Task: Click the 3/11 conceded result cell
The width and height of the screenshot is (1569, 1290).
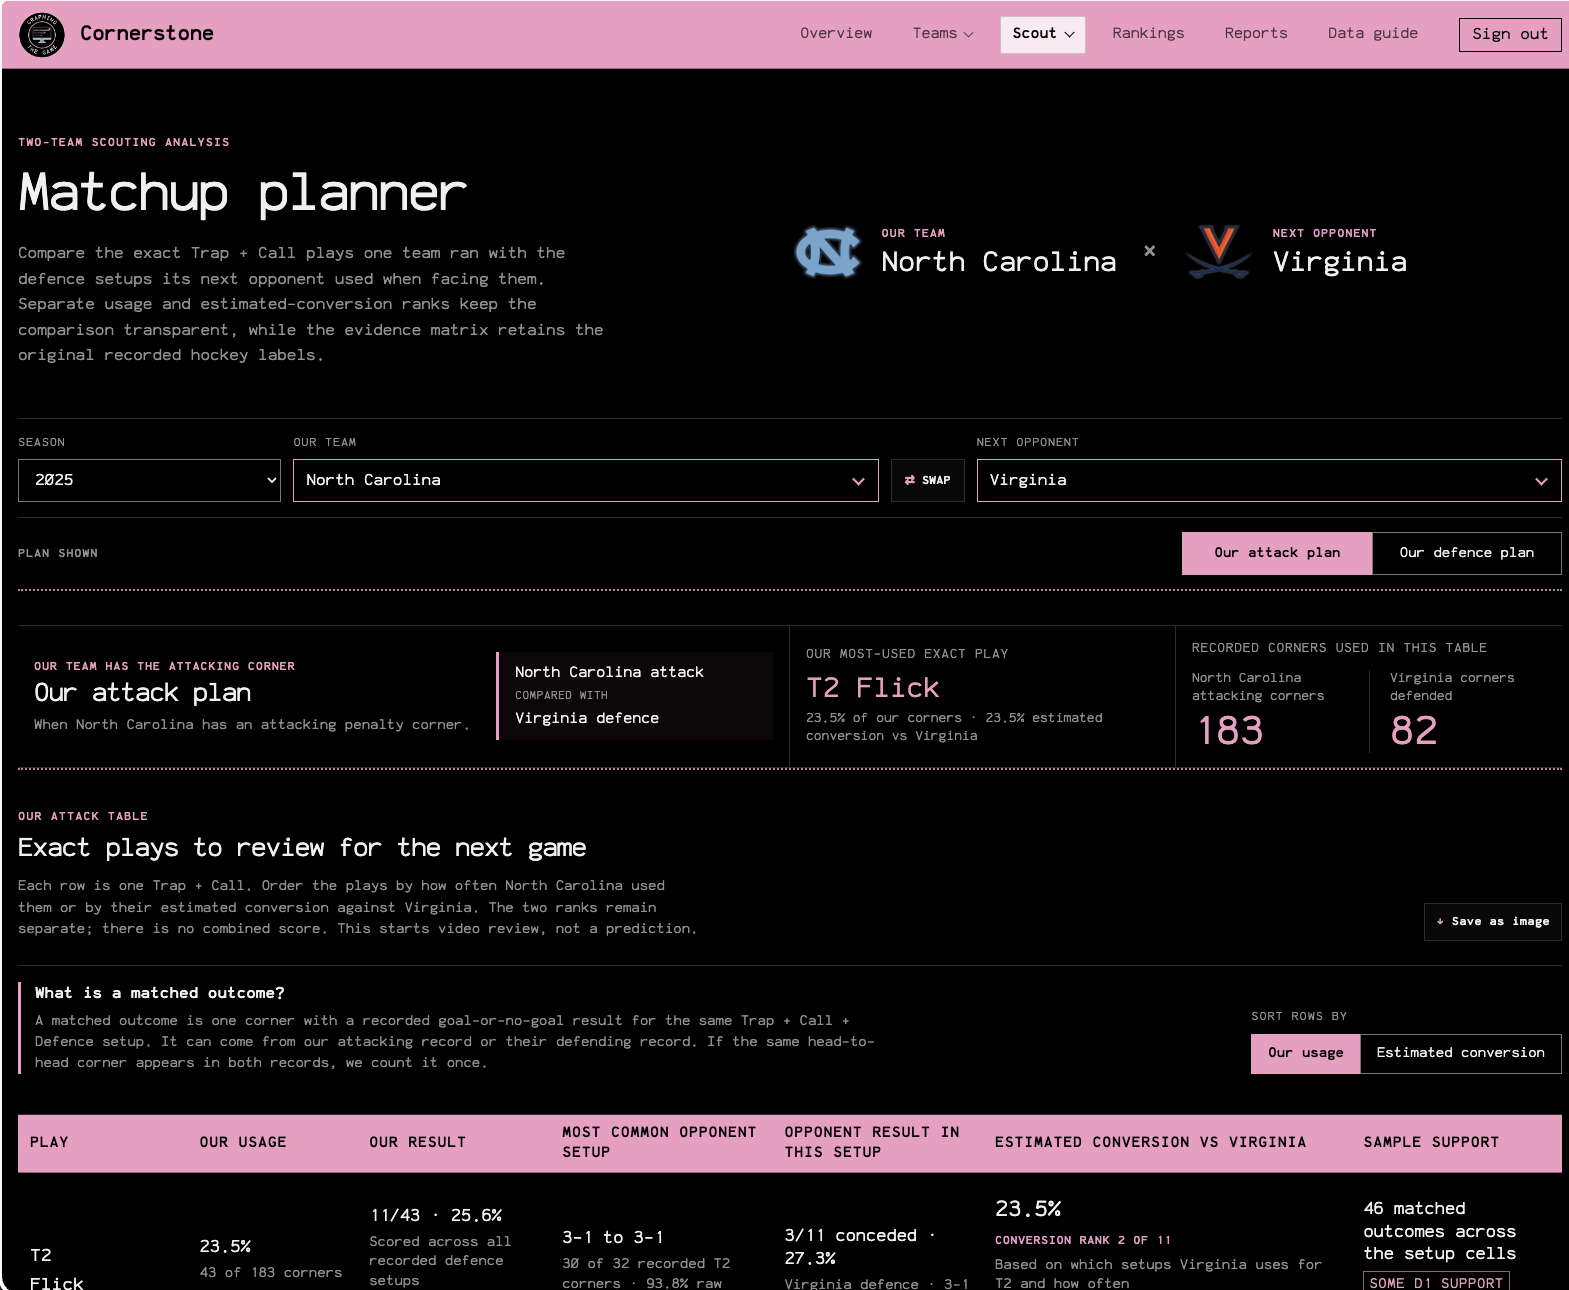Action: [860, 1247]
